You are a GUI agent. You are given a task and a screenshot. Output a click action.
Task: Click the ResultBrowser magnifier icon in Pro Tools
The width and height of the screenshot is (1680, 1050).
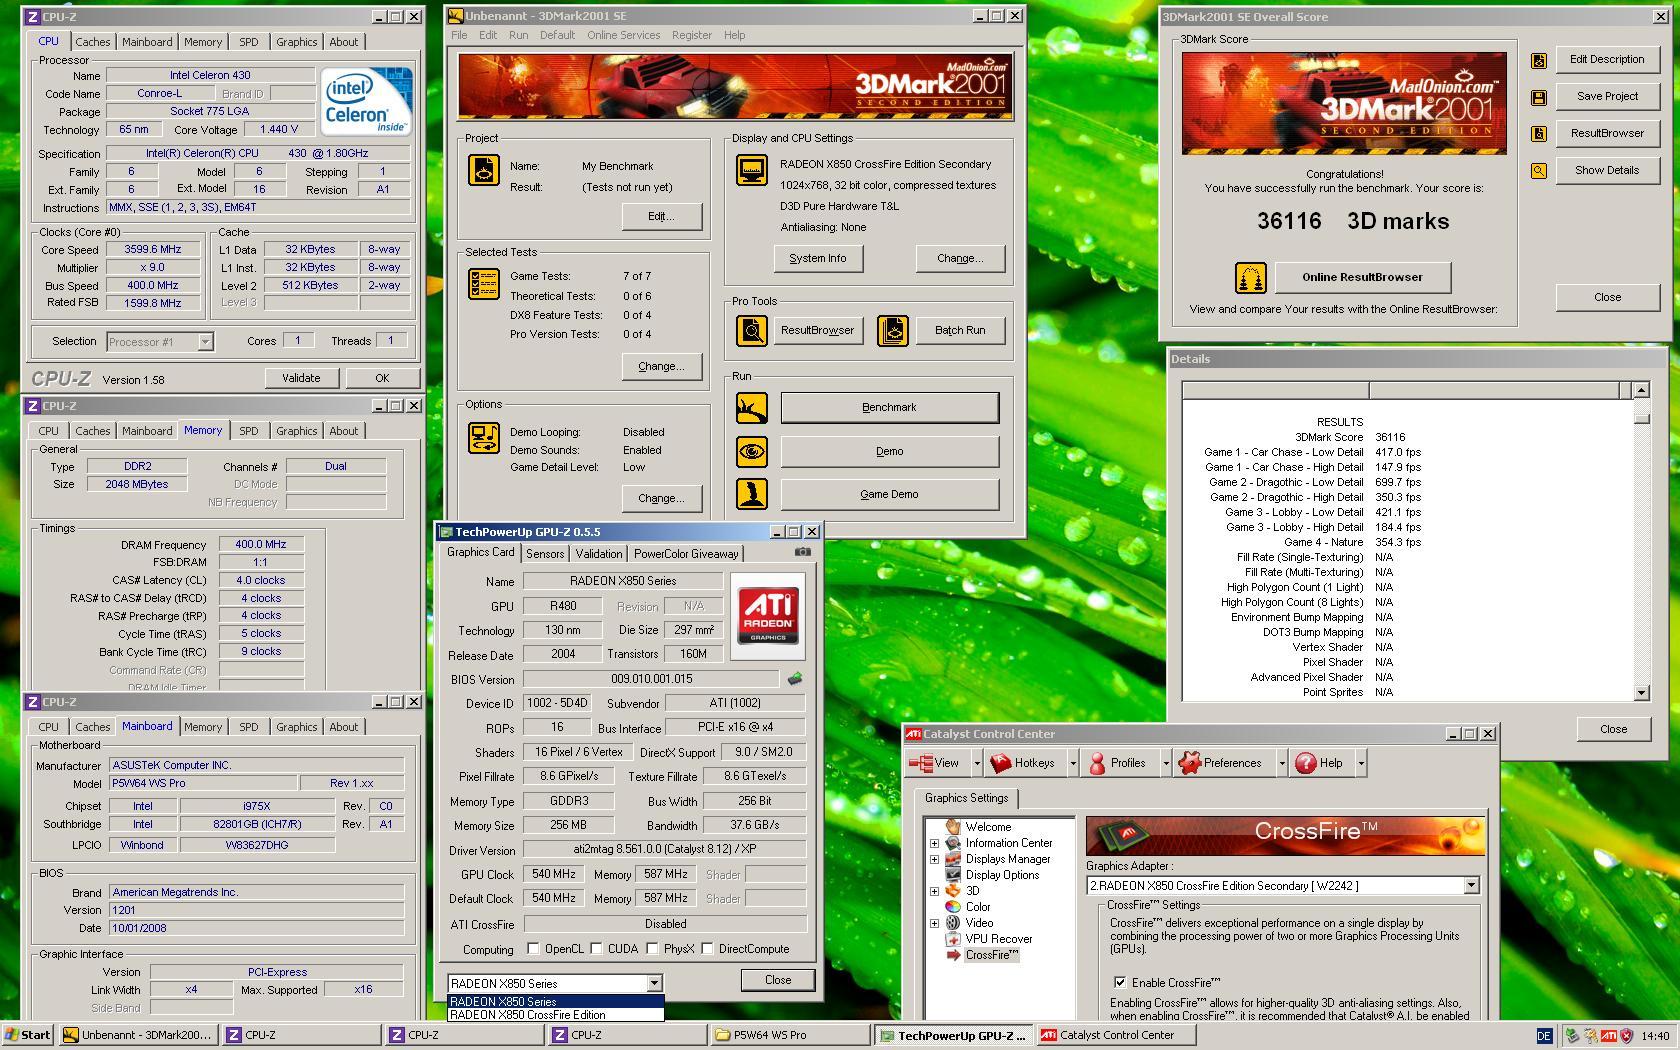(752, 330)
